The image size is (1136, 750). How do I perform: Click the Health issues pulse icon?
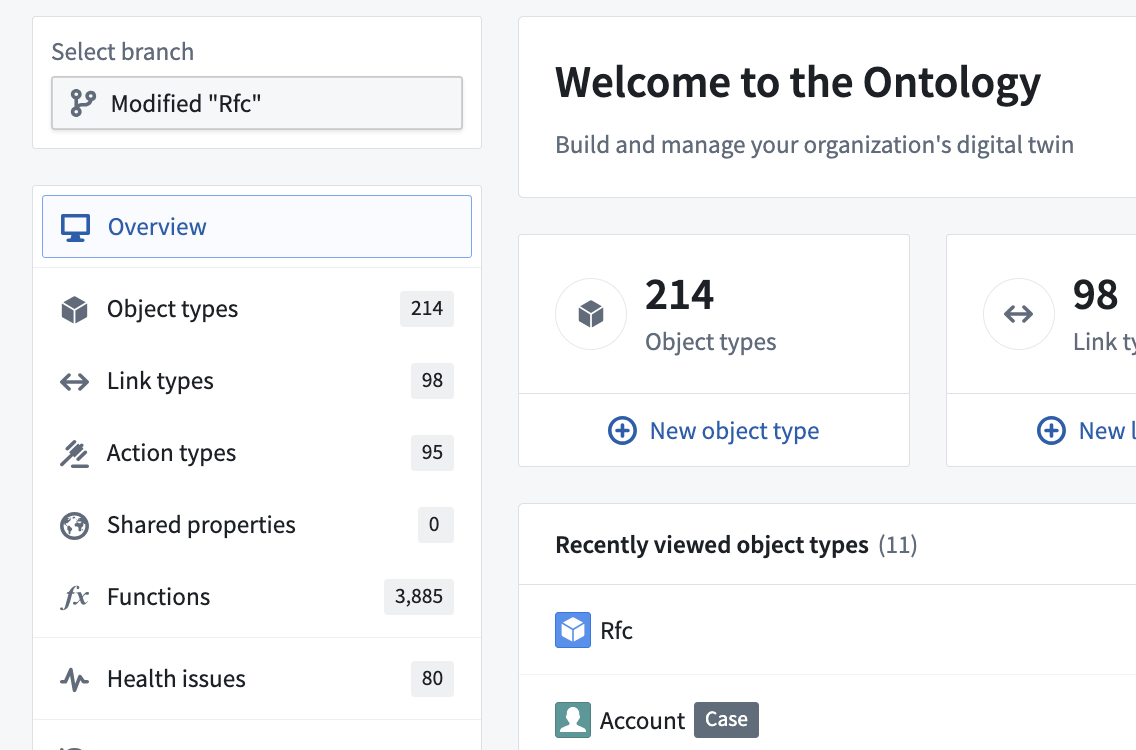(x=75, y=679)
